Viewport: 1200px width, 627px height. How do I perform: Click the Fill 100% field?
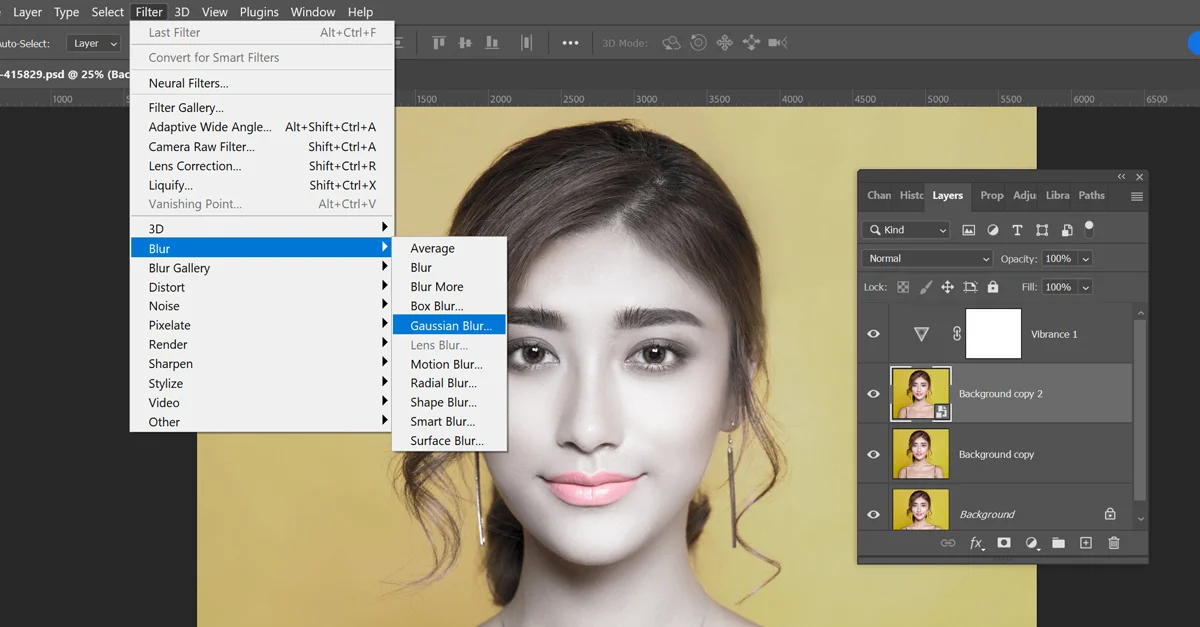[1059, 287]
